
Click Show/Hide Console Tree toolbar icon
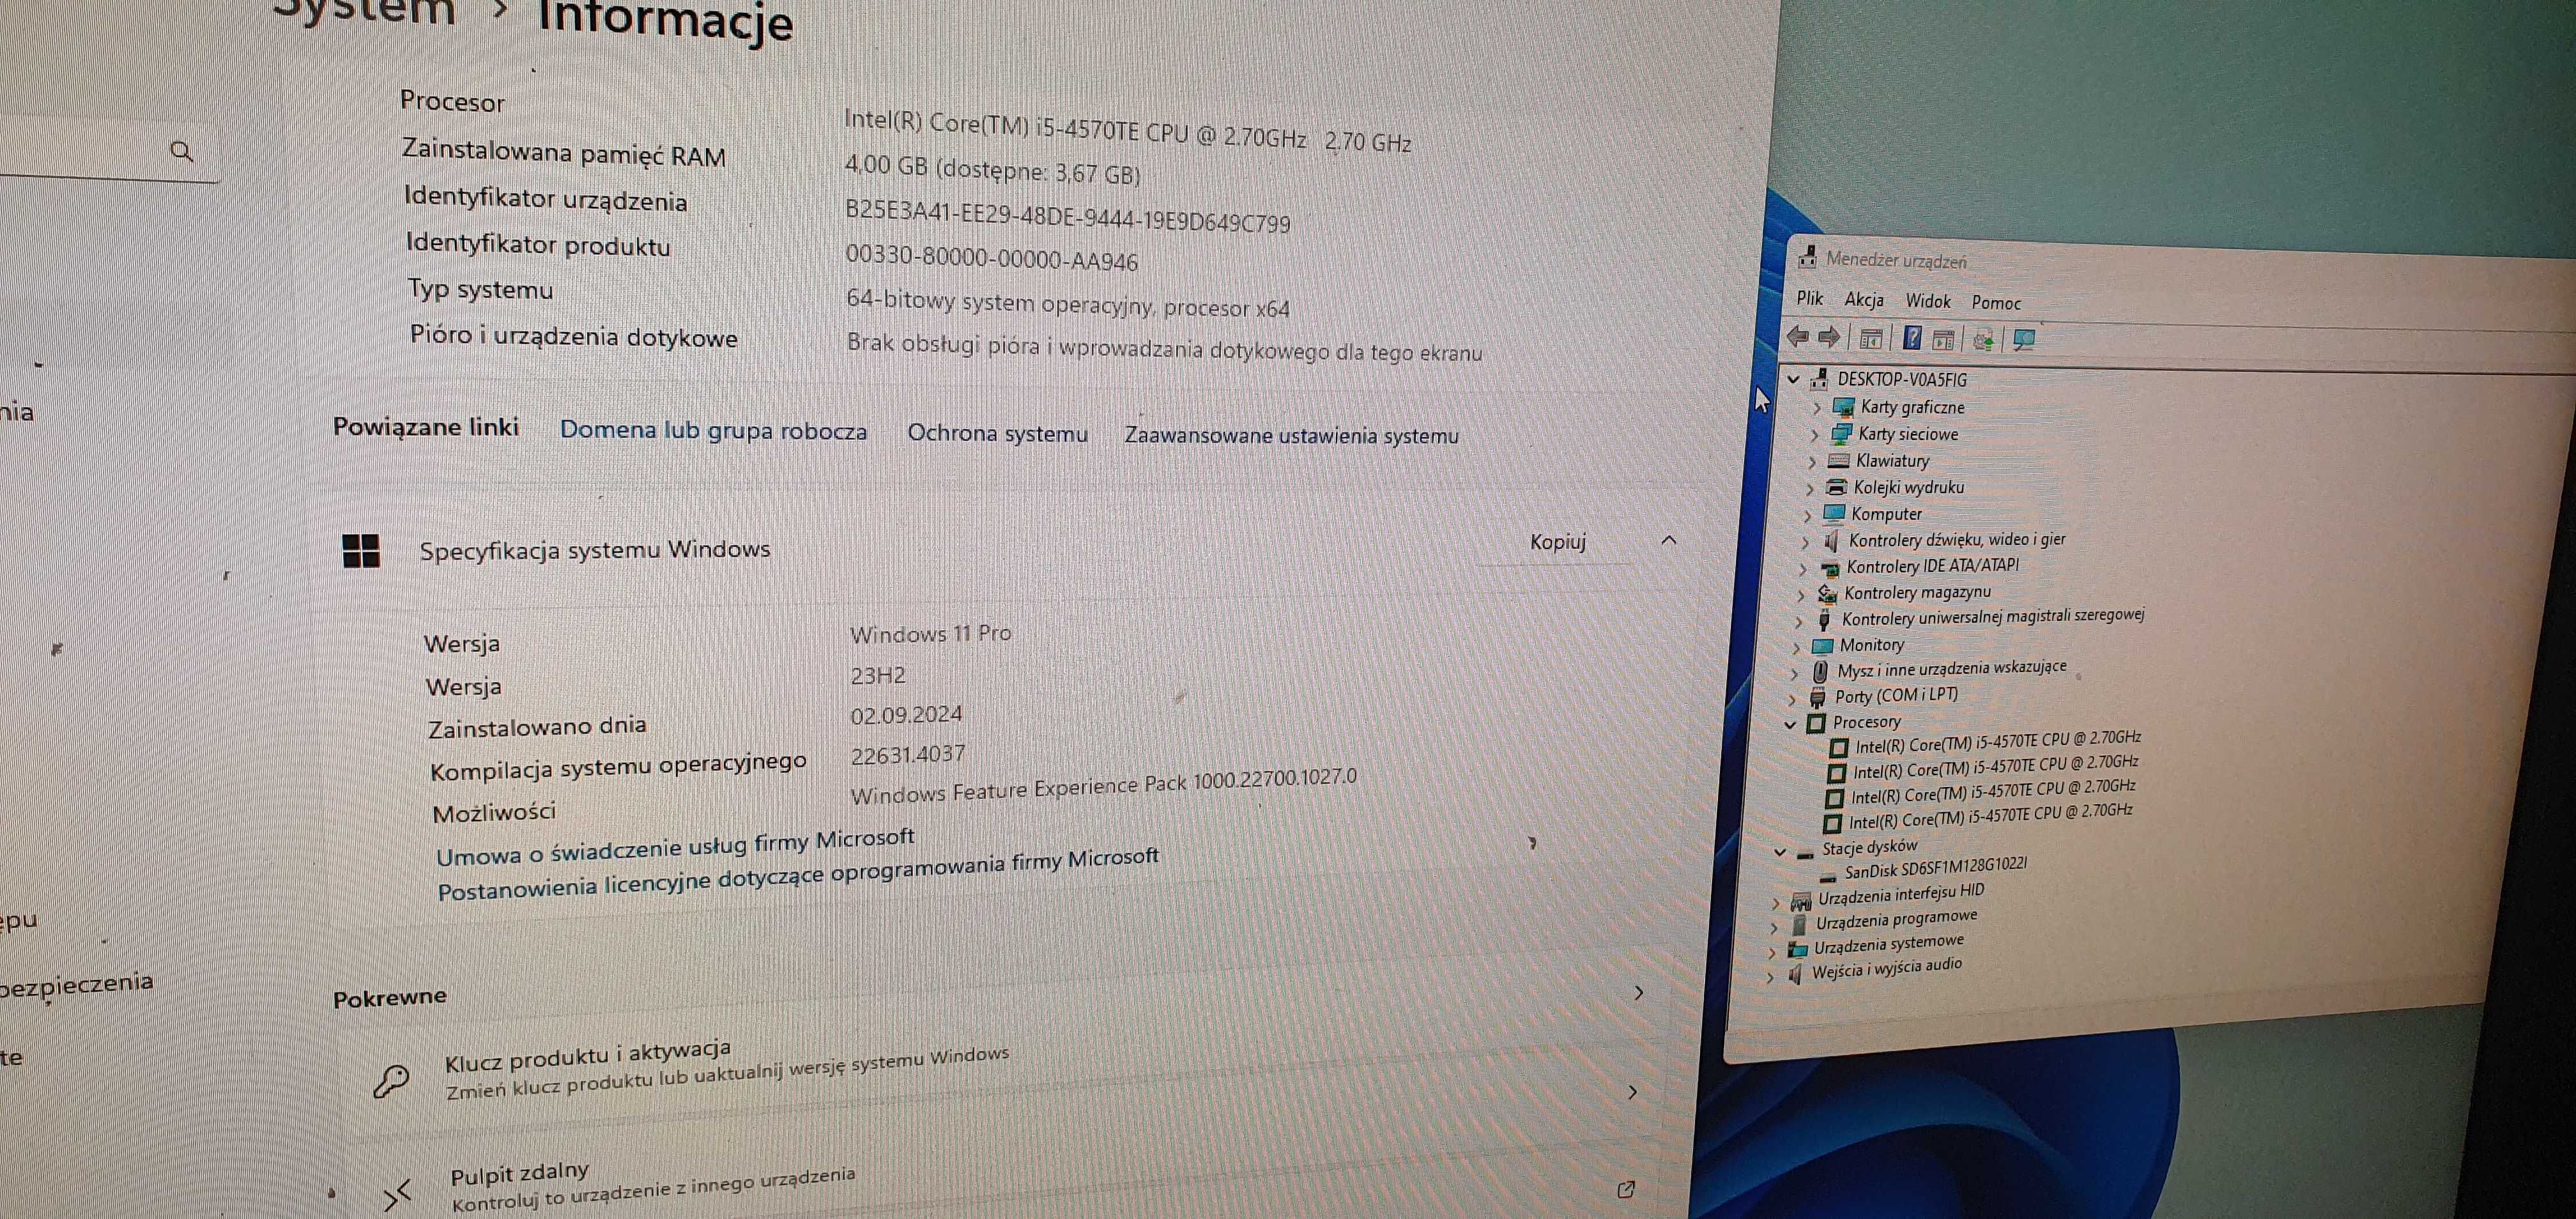click(1870, 339)
